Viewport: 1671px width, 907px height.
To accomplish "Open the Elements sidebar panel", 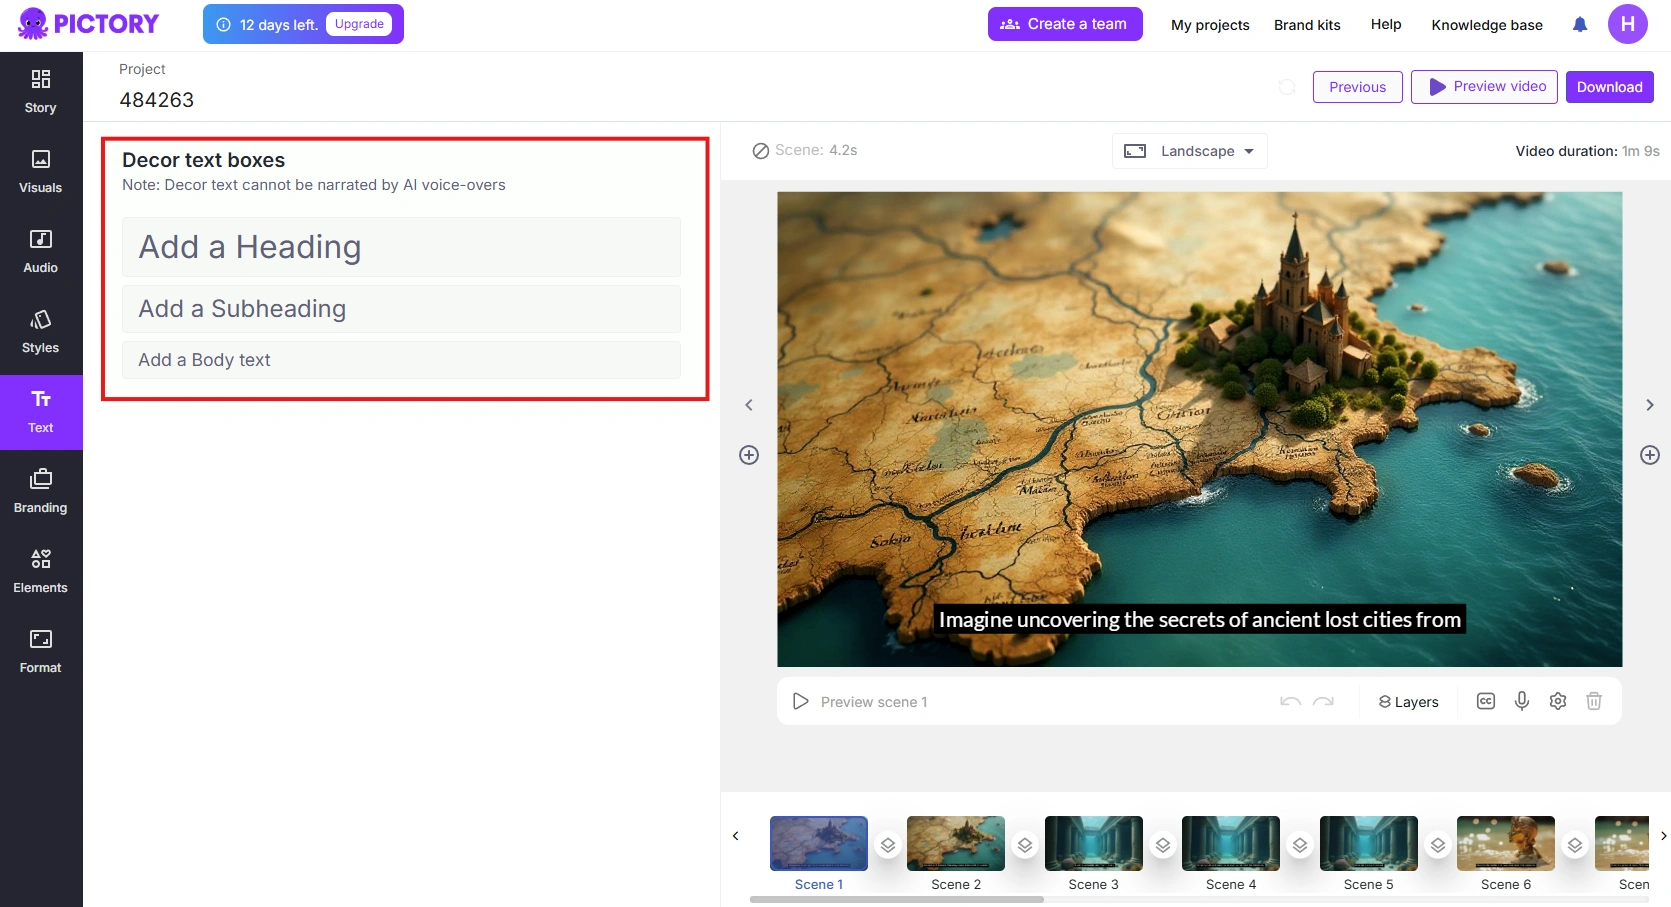I will (40, 571).
